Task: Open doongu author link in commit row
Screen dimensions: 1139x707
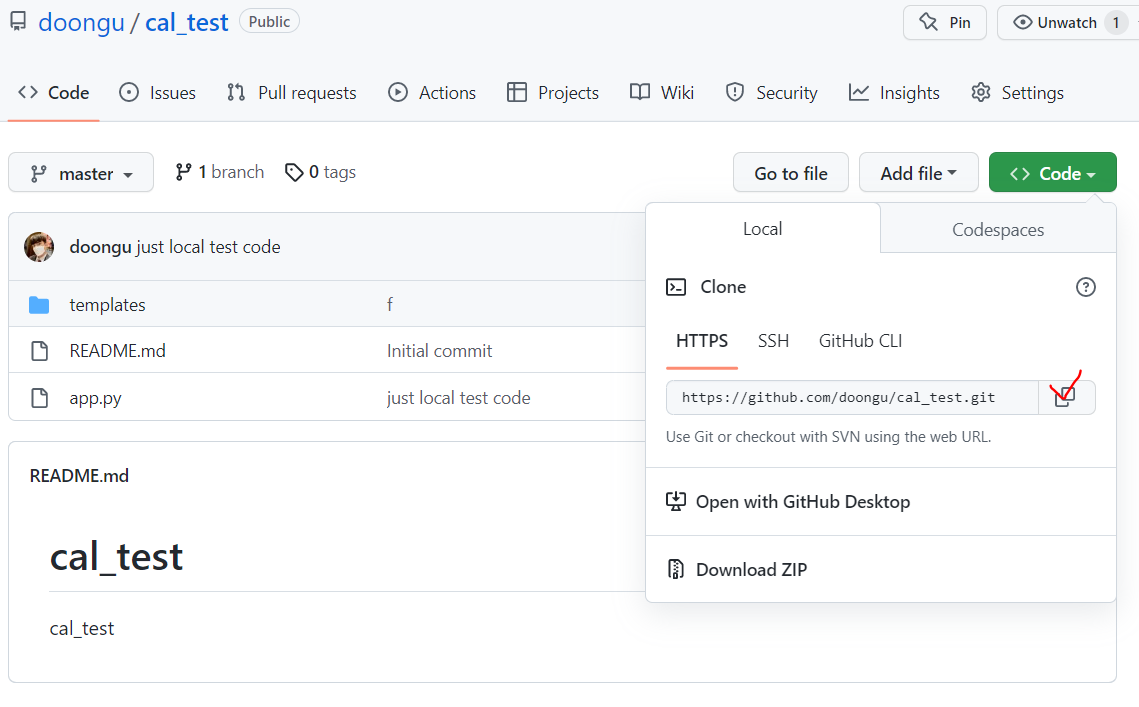Action: (x=100, y=247)
